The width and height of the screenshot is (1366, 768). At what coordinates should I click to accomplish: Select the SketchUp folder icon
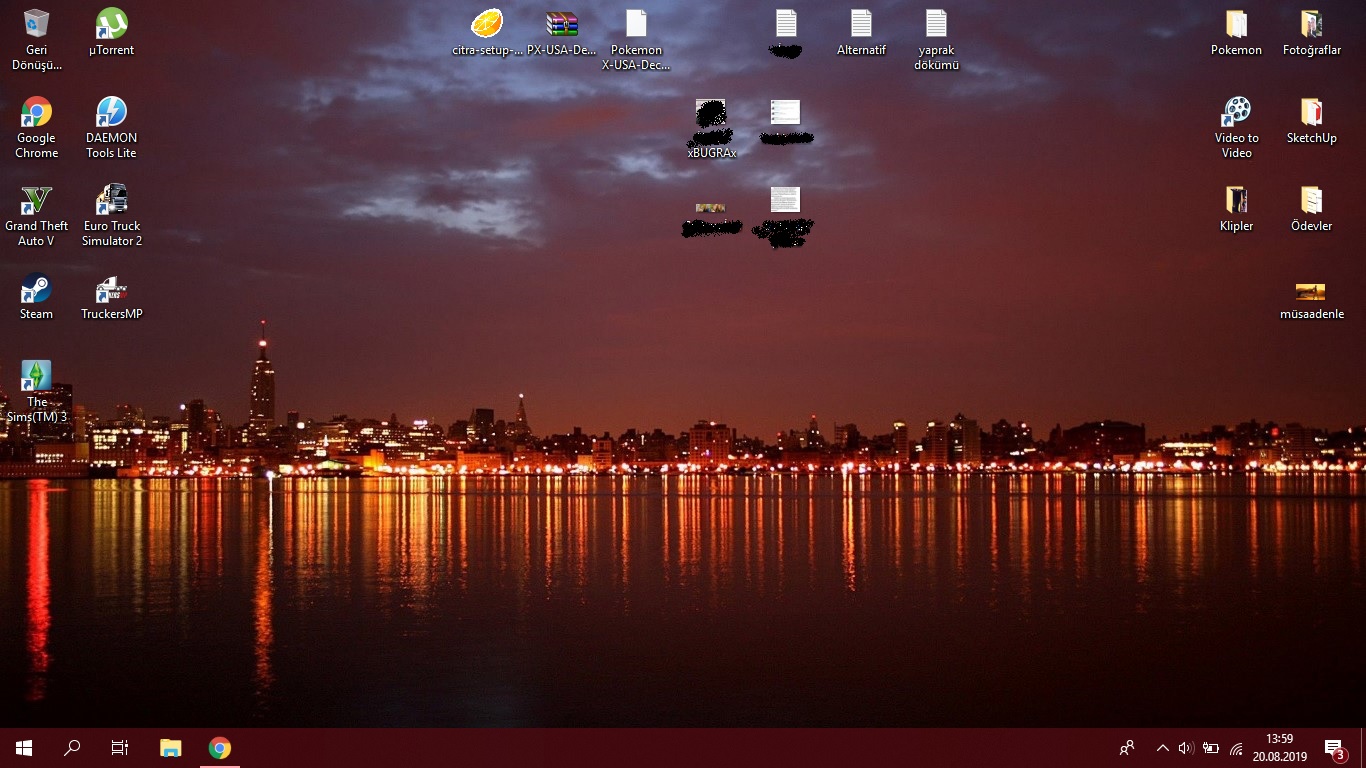click(1311, 112)
